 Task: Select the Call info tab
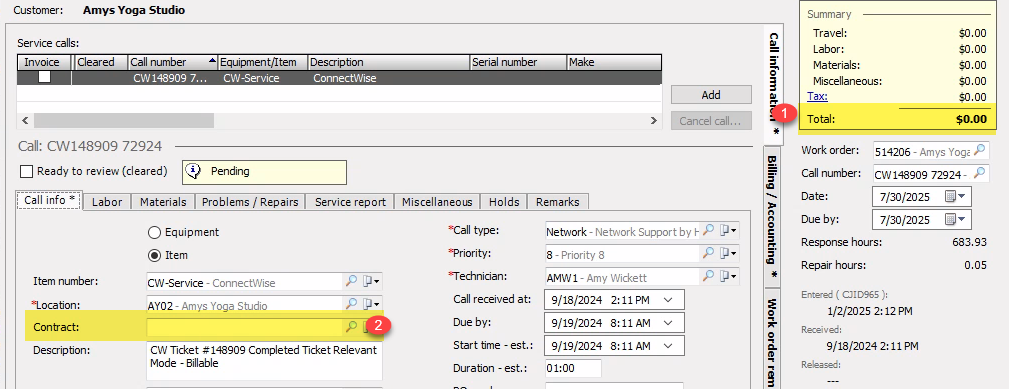tap(49, 200)
